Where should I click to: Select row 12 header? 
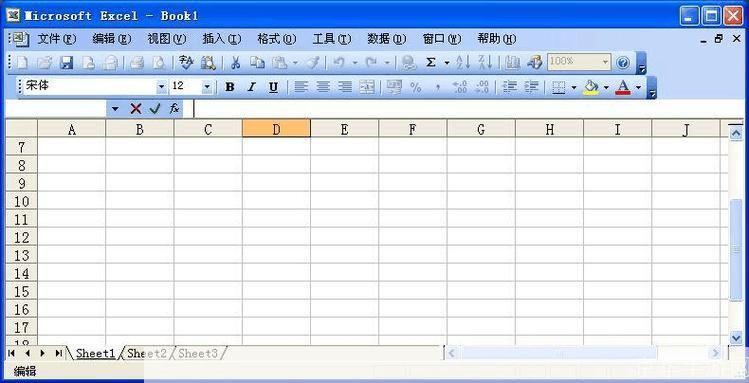(x=21, y=237)
